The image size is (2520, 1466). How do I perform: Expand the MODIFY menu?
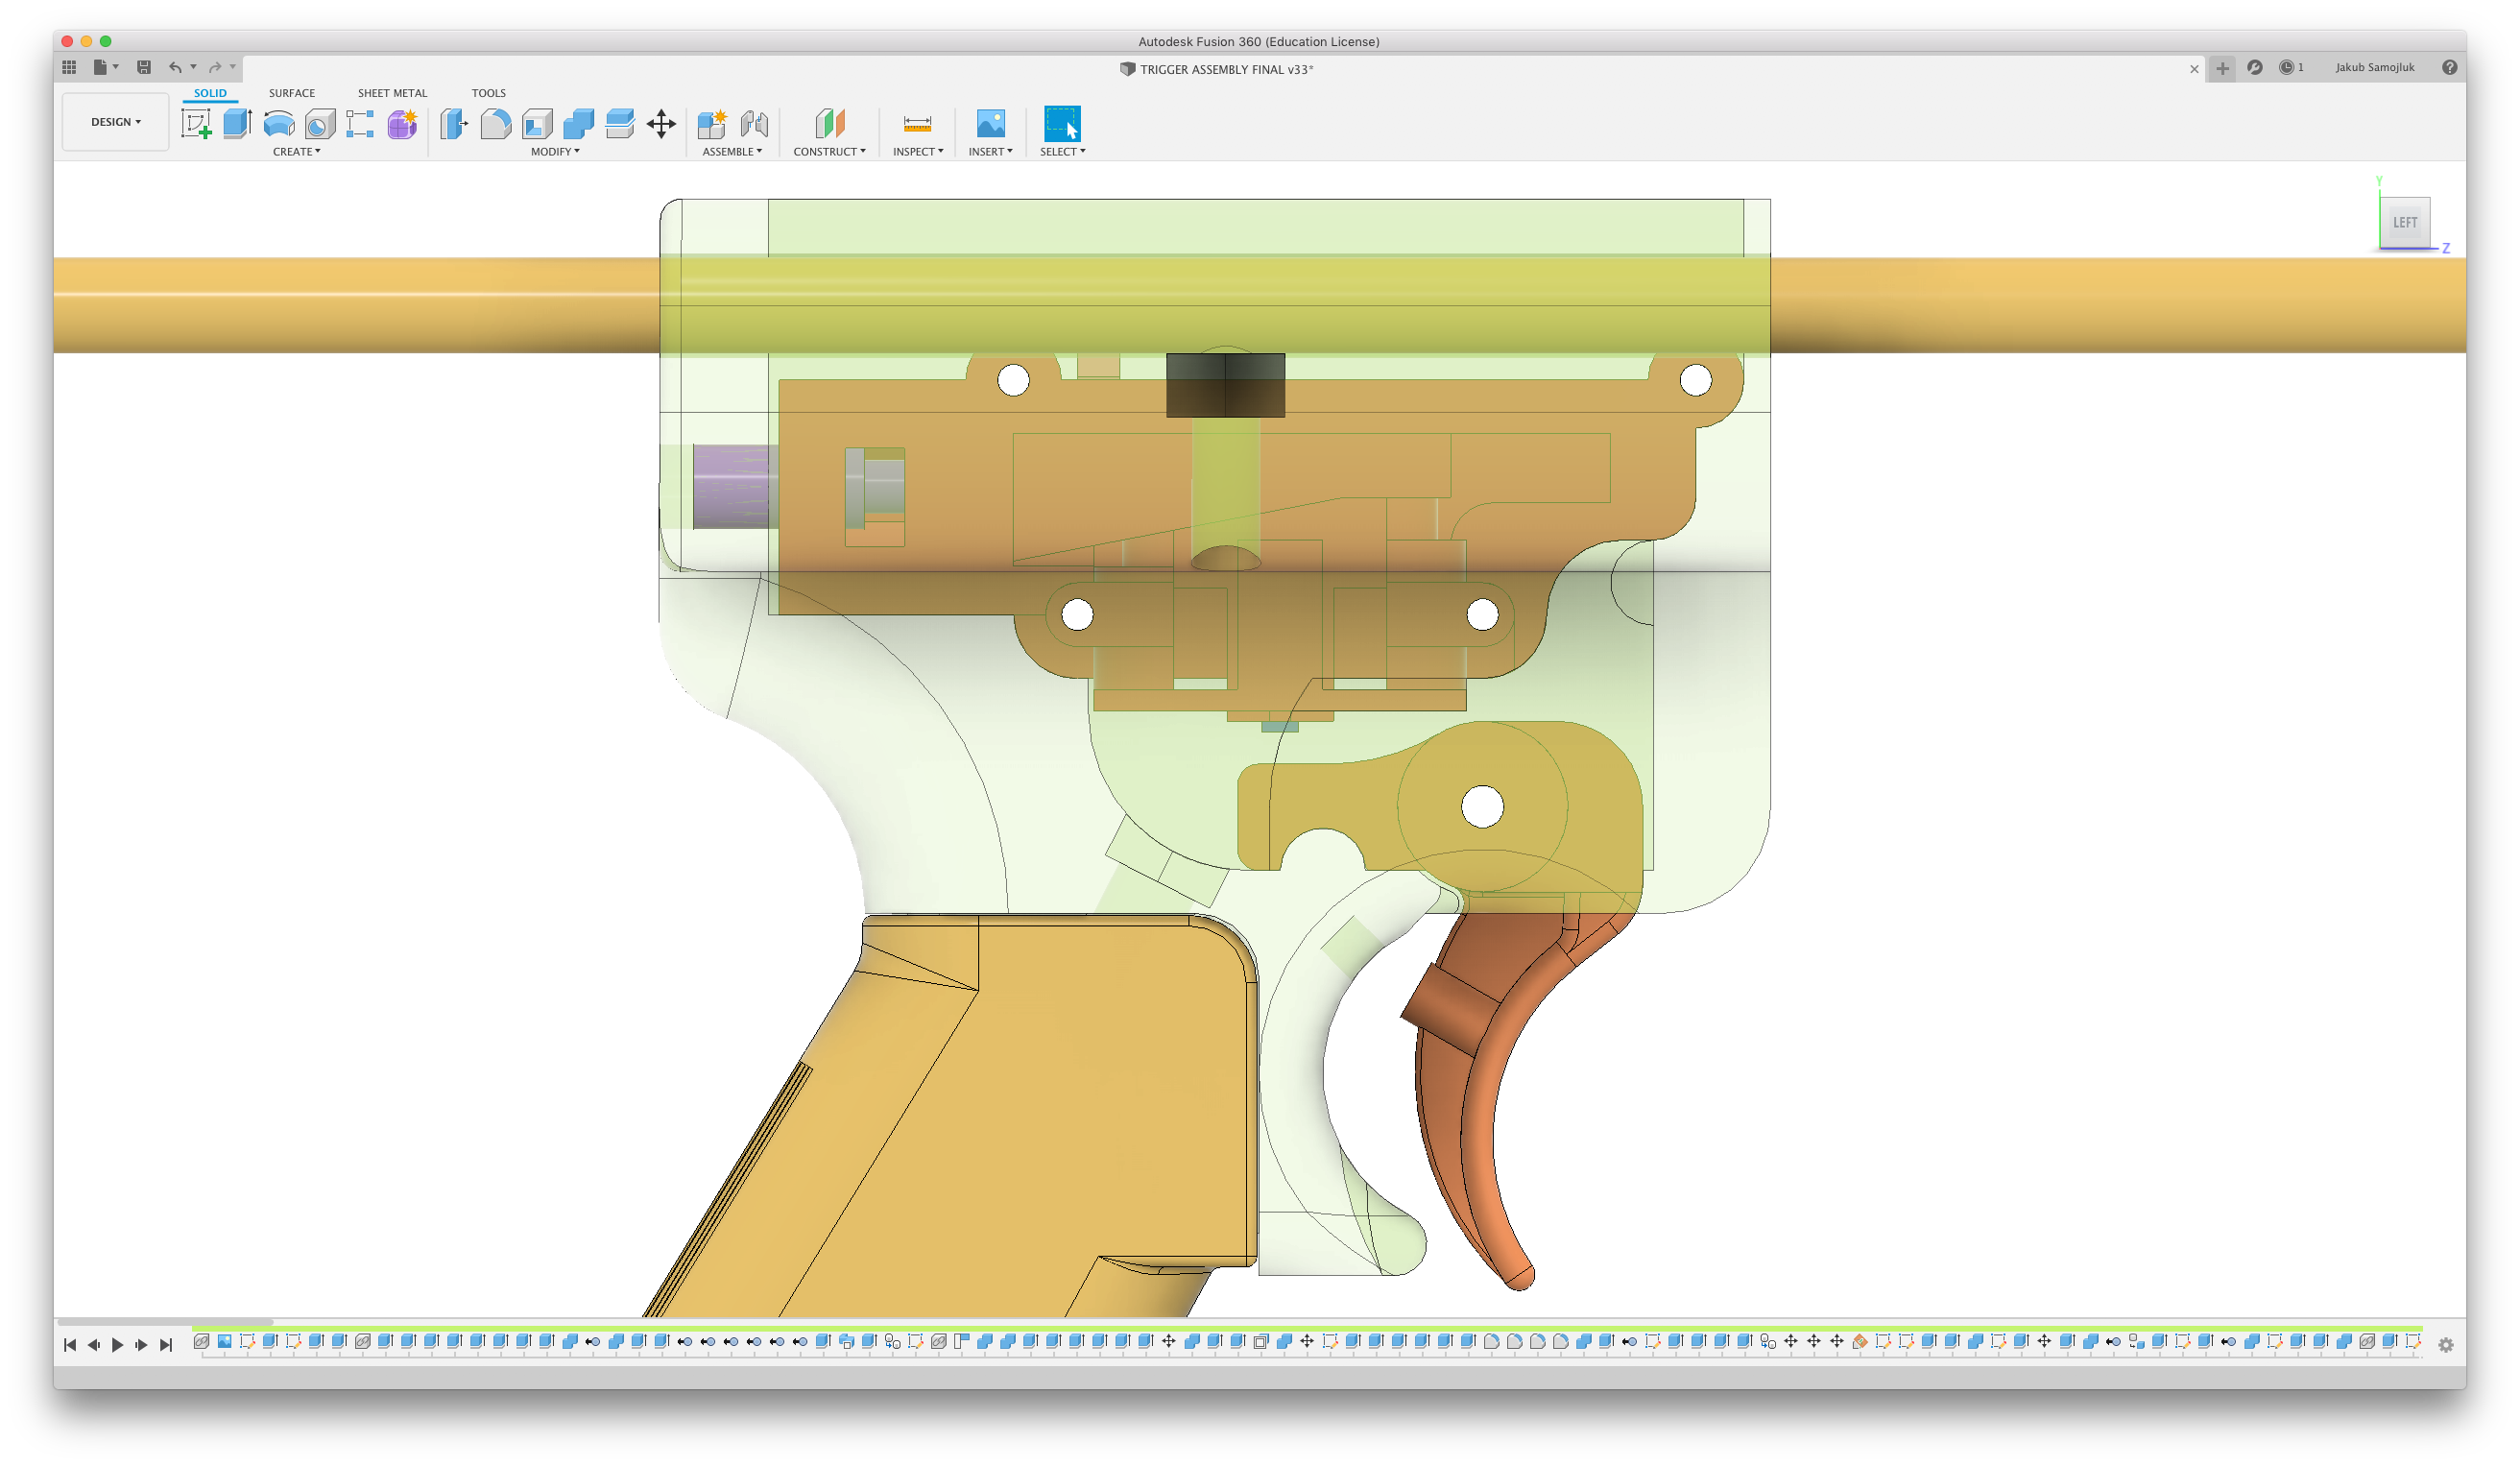coord(555,152)
